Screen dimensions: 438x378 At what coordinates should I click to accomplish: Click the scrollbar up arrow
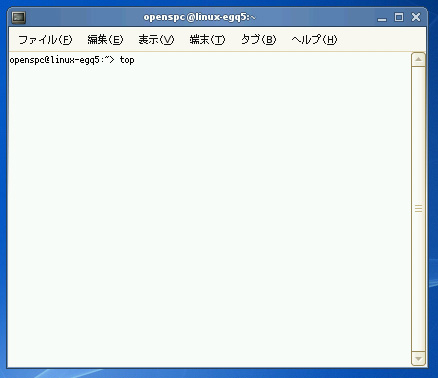(418, 60)
